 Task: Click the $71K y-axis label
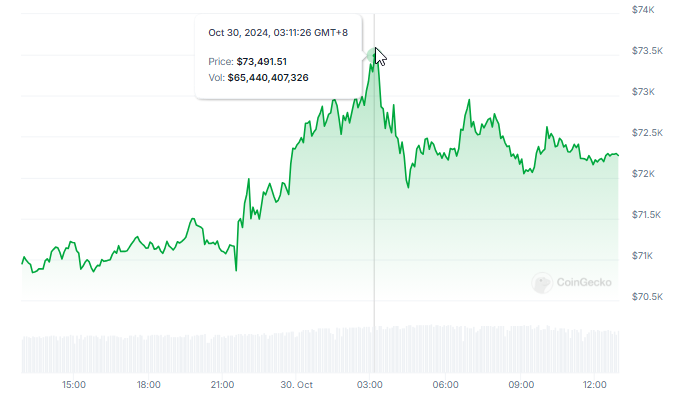pyautogui.click(x=643, y=256)
